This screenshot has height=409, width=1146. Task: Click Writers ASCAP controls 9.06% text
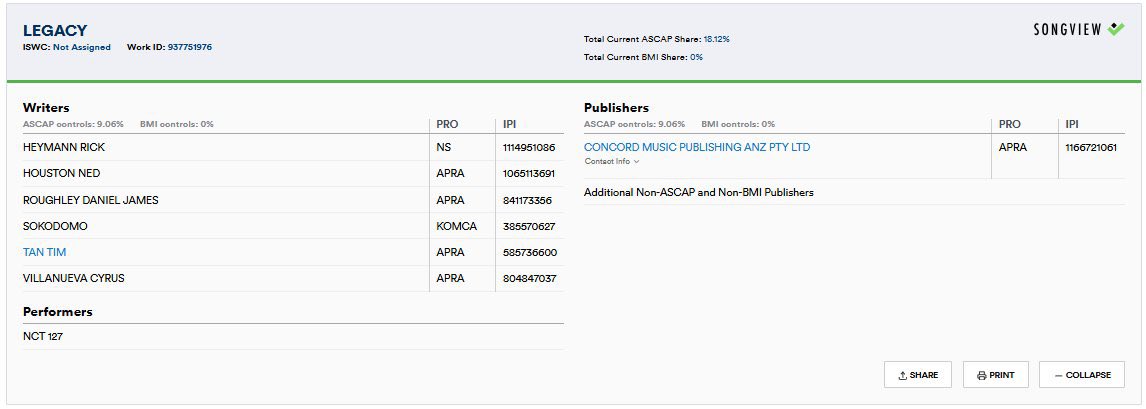73,124
